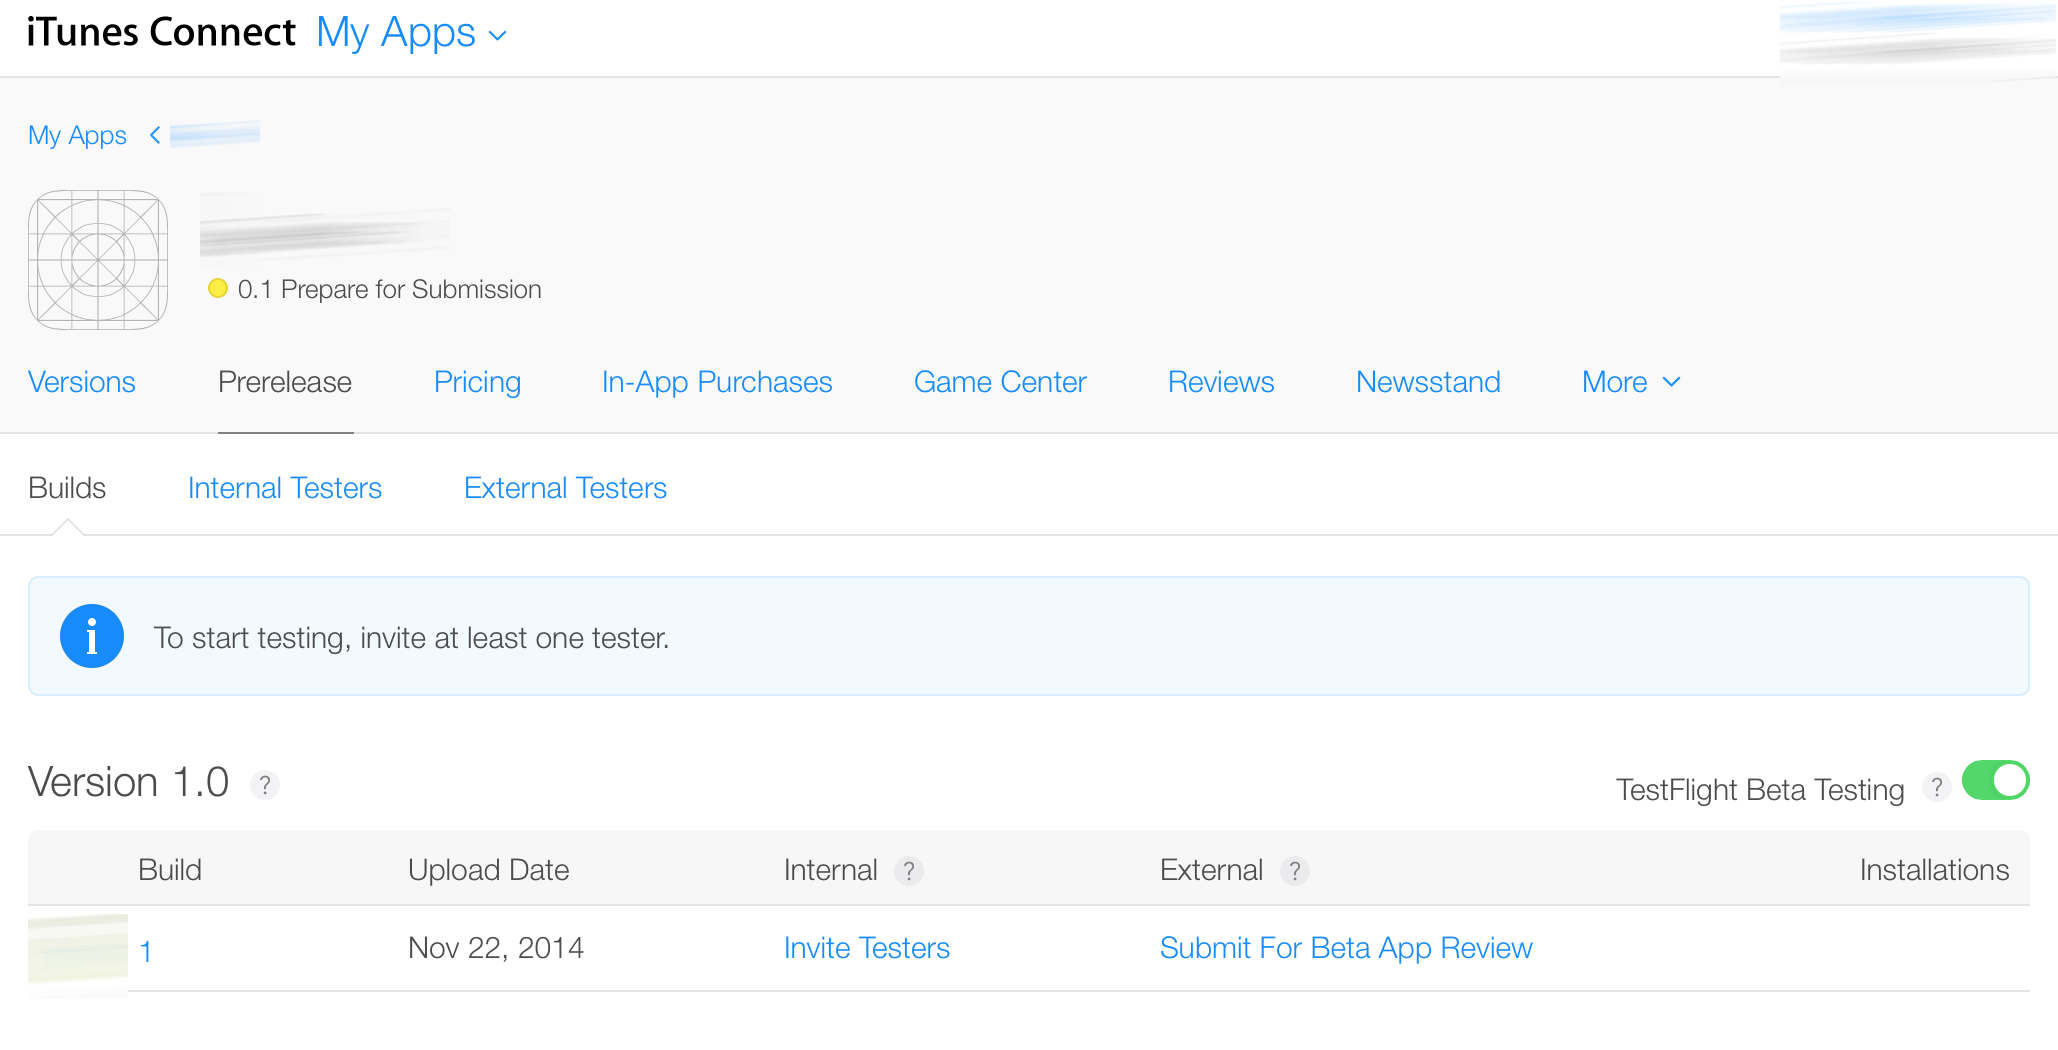This screenshot has width=2058, height=1050.
Task: Select the Builds sub-tab
Action: [67, 488]
